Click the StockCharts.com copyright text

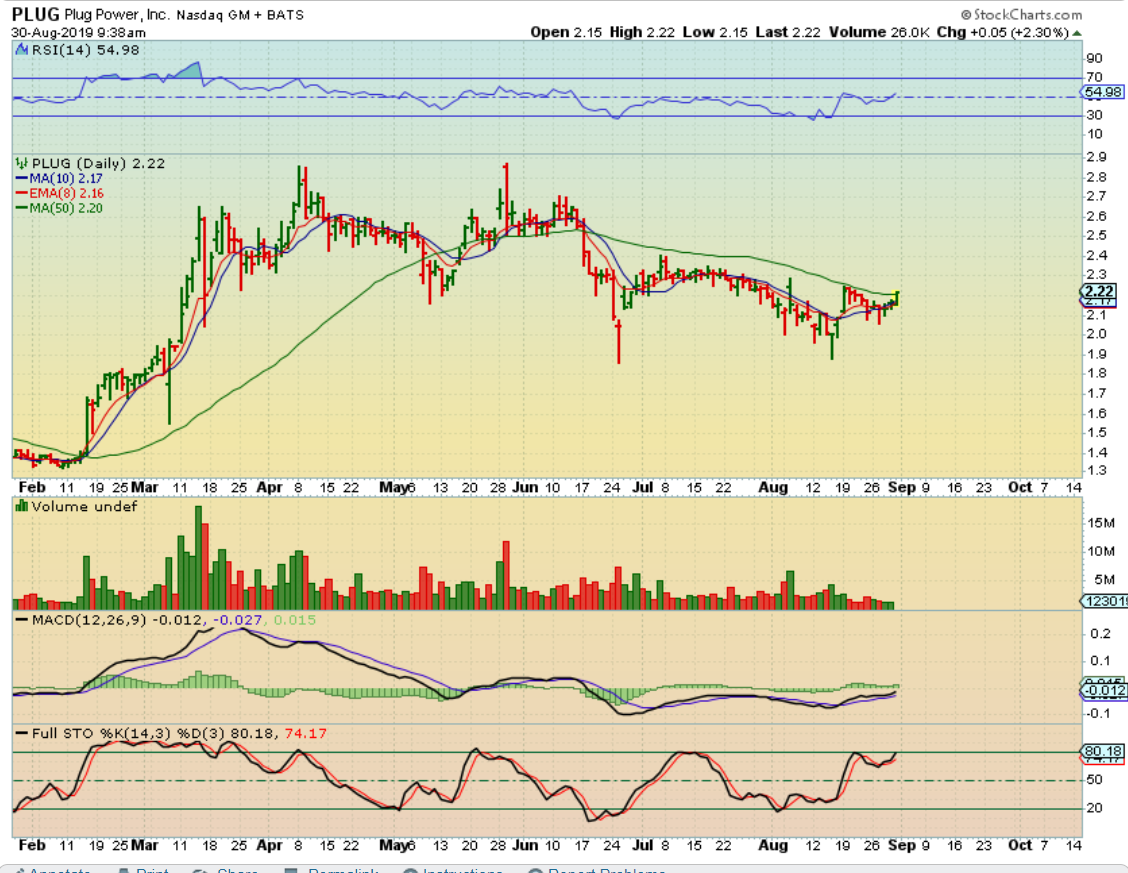[1021, 14]
